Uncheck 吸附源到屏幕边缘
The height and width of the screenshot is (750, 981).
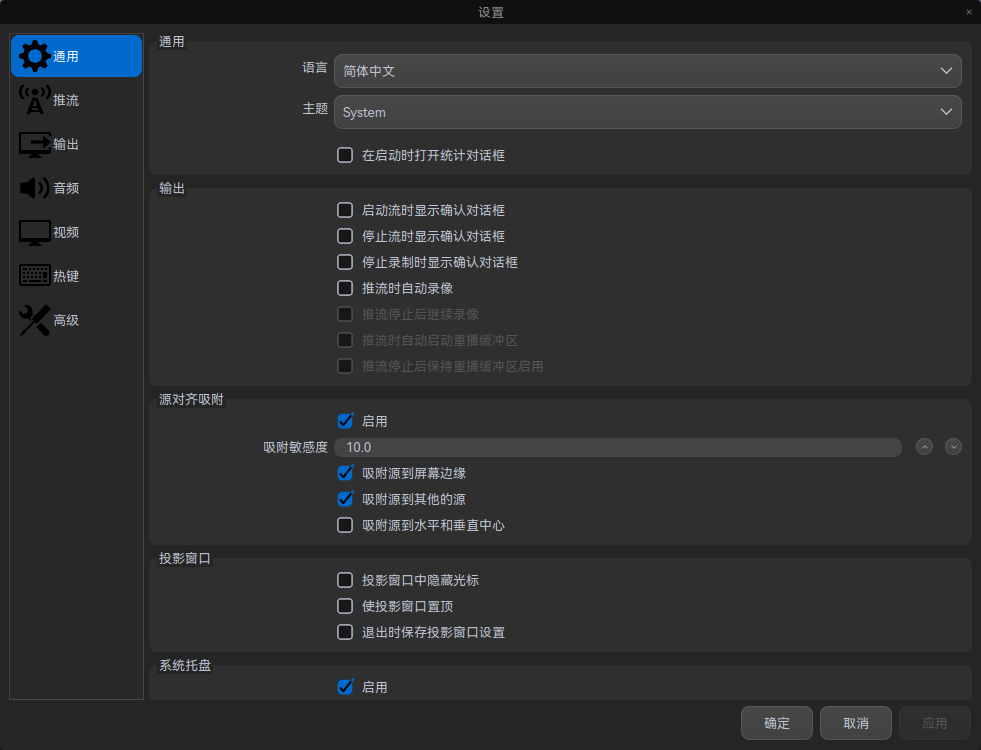345,473
